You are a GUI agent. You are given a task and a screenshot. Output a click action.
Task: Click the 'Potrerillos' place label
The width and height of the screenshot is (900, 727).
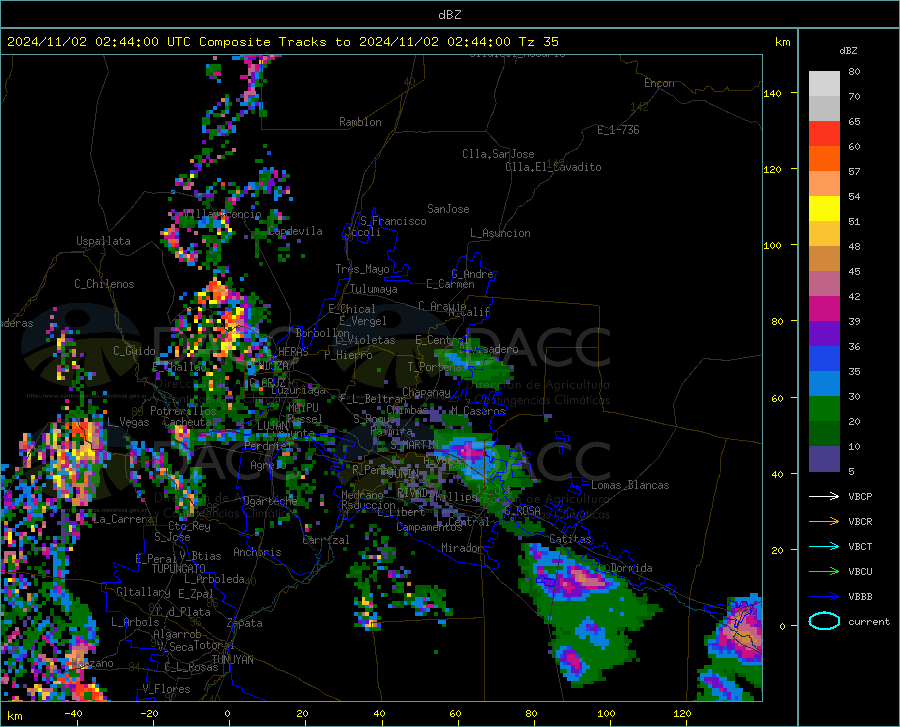(x=183, y=411)
